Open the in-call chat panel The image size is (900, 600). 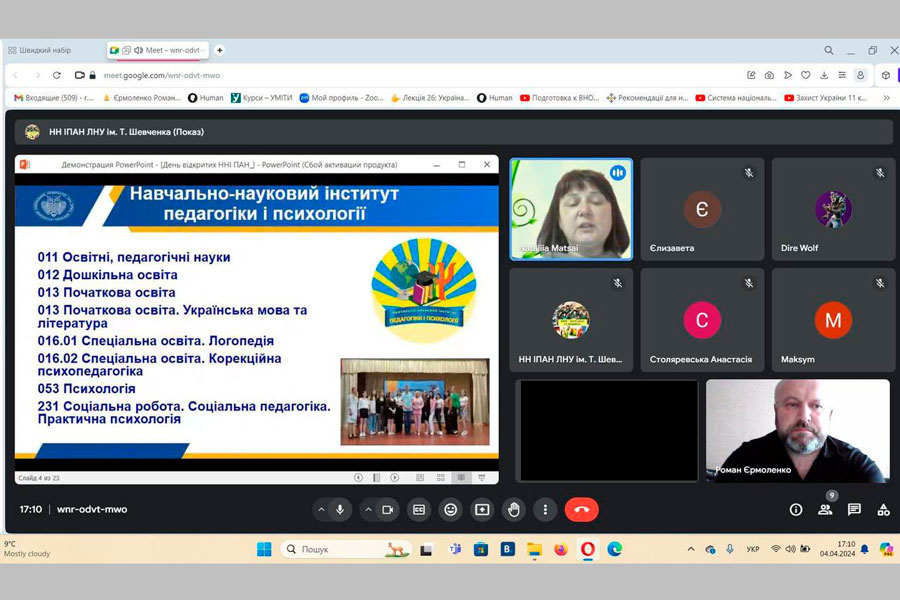tap(854, 509)
